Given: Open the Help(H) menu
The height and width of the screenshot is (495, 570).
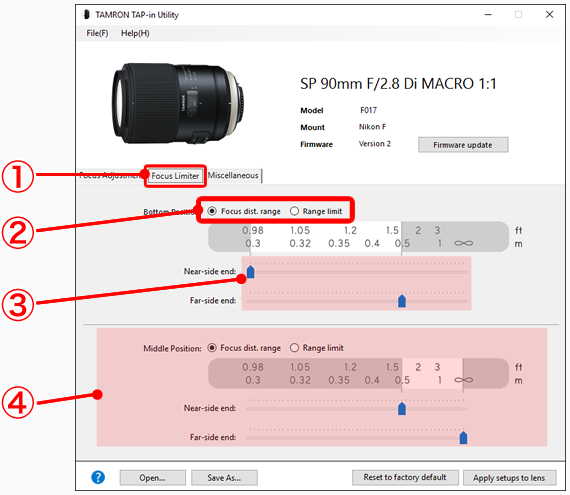Looking at the screenshot, I should pos(135,33).
